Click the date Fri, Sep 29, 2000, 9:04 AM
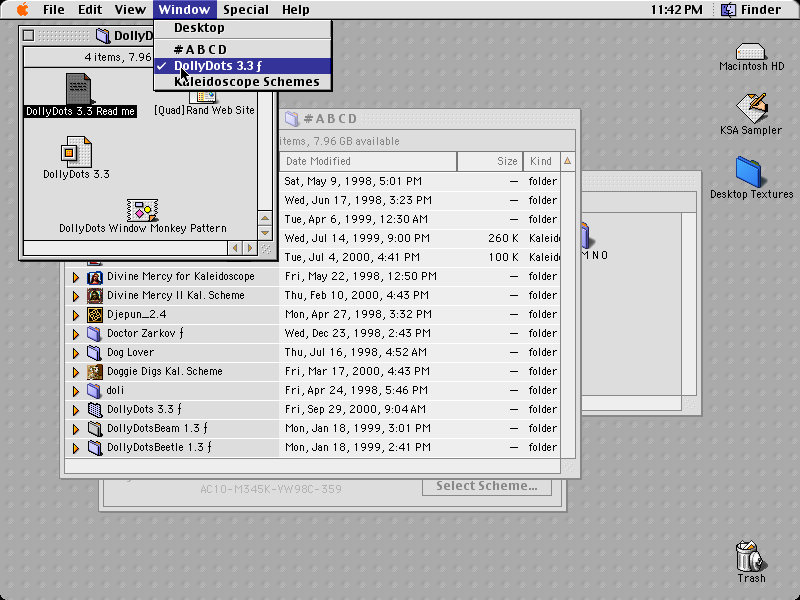This screenshot has height=600, width=800. (x=355, y=409)
